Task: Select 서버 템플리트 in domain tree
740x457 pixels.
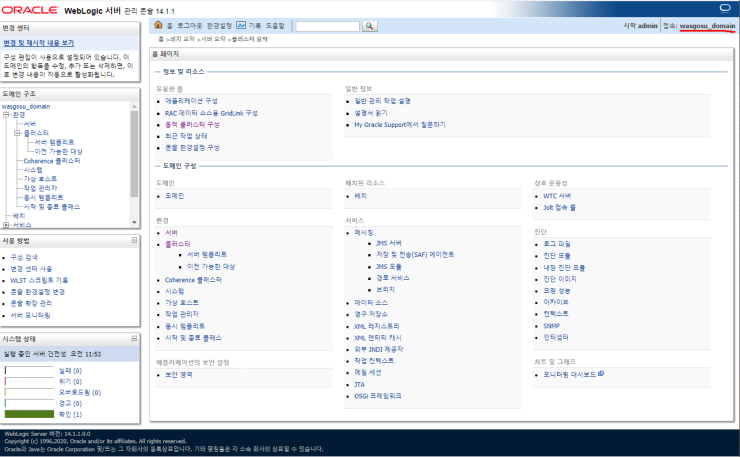Action: 54,142
